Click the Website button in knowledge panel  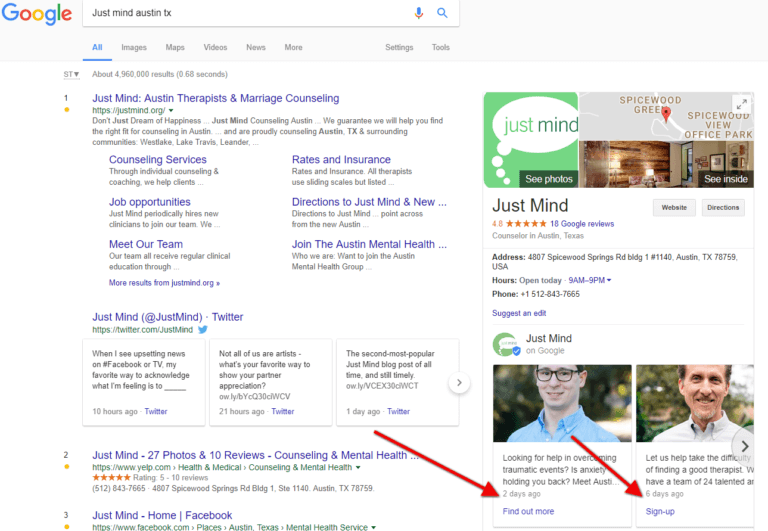674,208
